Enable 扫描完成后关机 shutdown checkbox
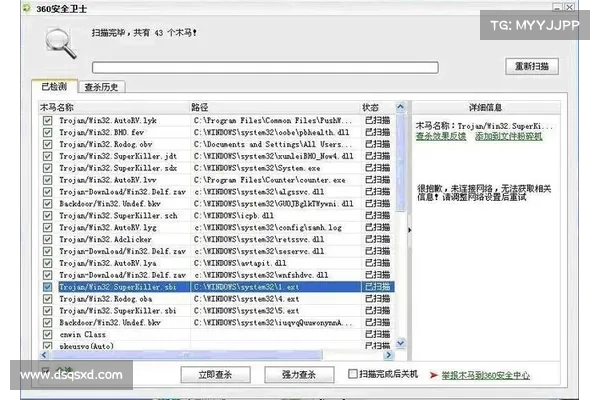 point(353,374)
